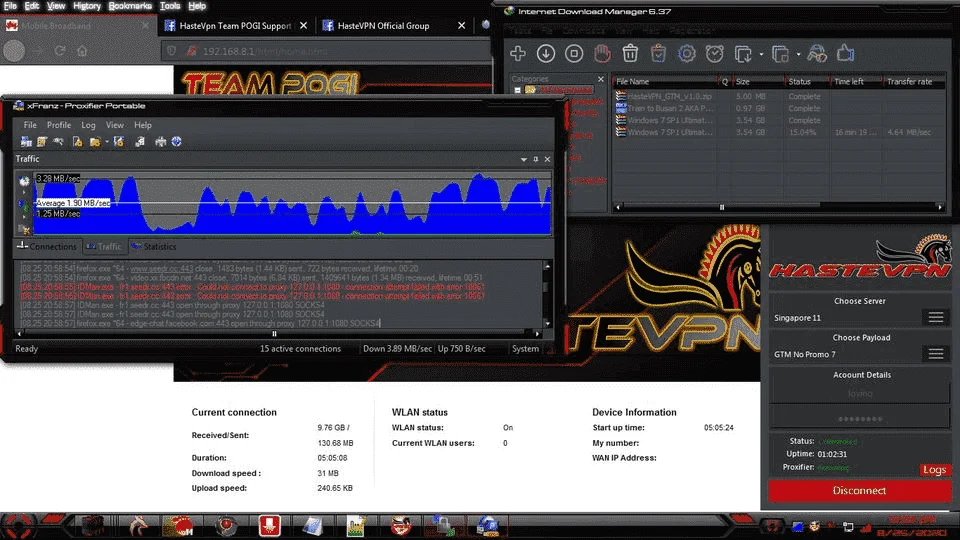Click IDM Start Queue icon

tap(743, 54)
